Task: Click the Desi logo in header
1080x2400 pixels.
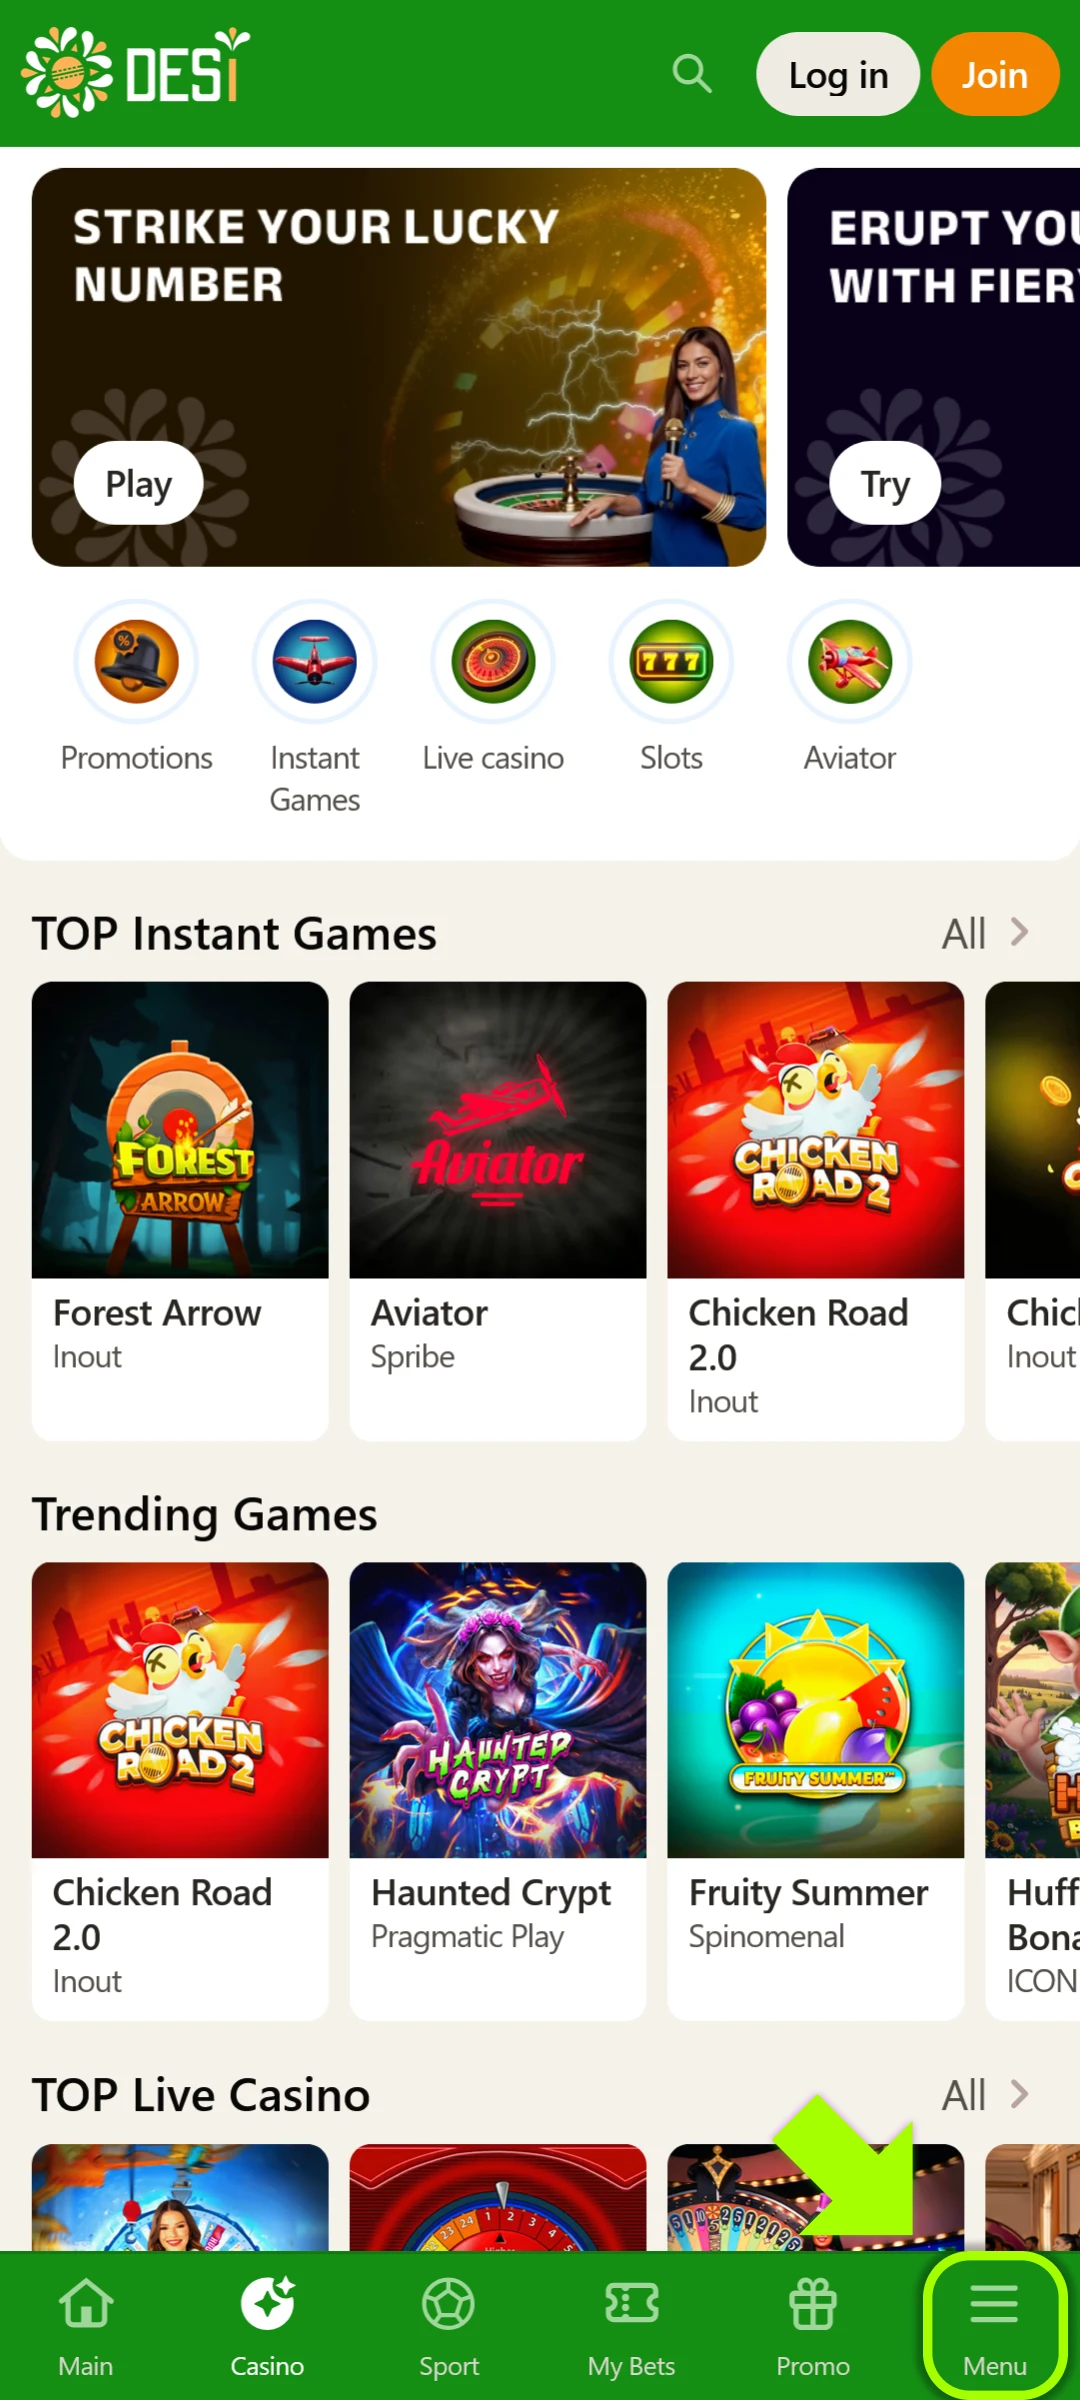Action: [136, 72]
